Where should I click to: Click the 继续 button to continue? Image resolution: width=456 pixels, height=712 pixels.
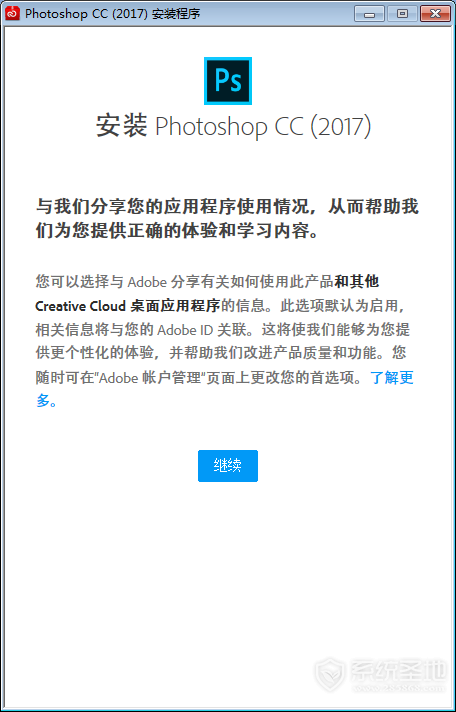point(228,466)
